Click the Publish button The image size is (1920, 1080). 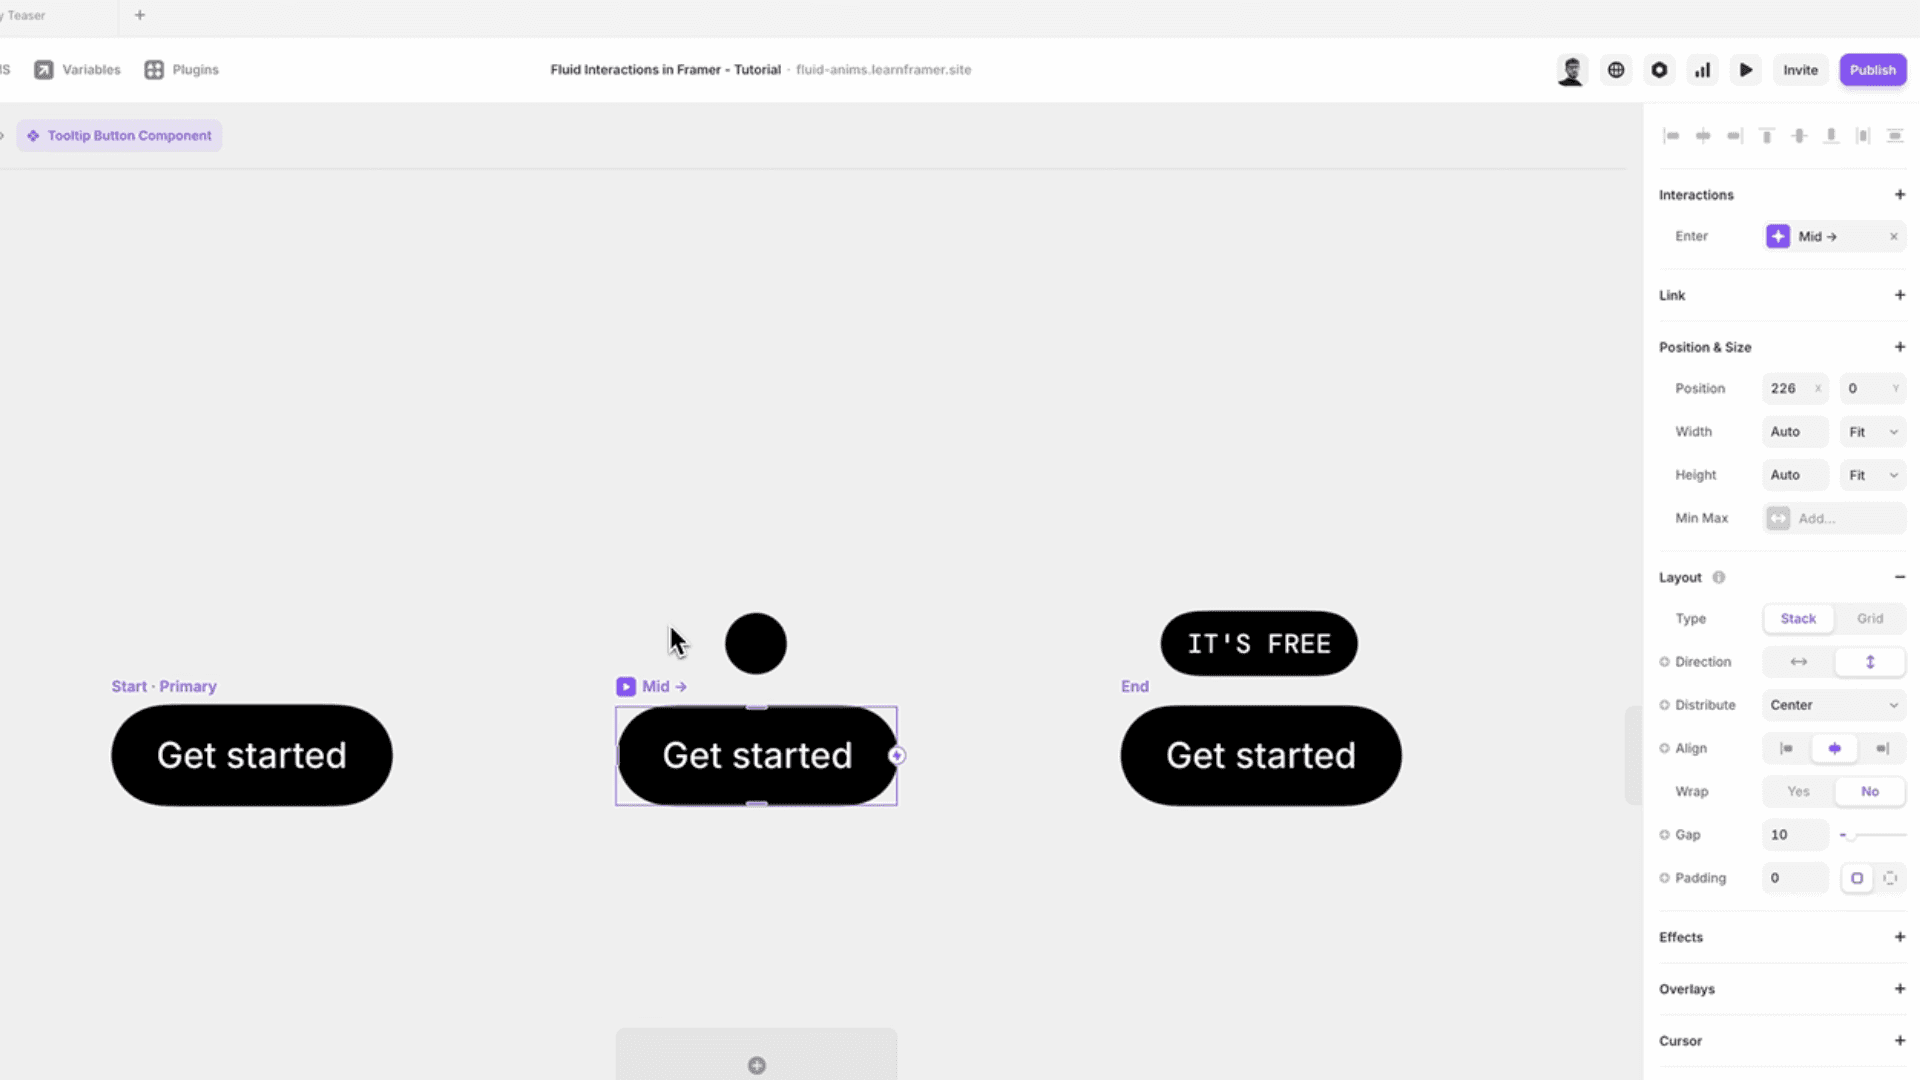coord(1874,70)
